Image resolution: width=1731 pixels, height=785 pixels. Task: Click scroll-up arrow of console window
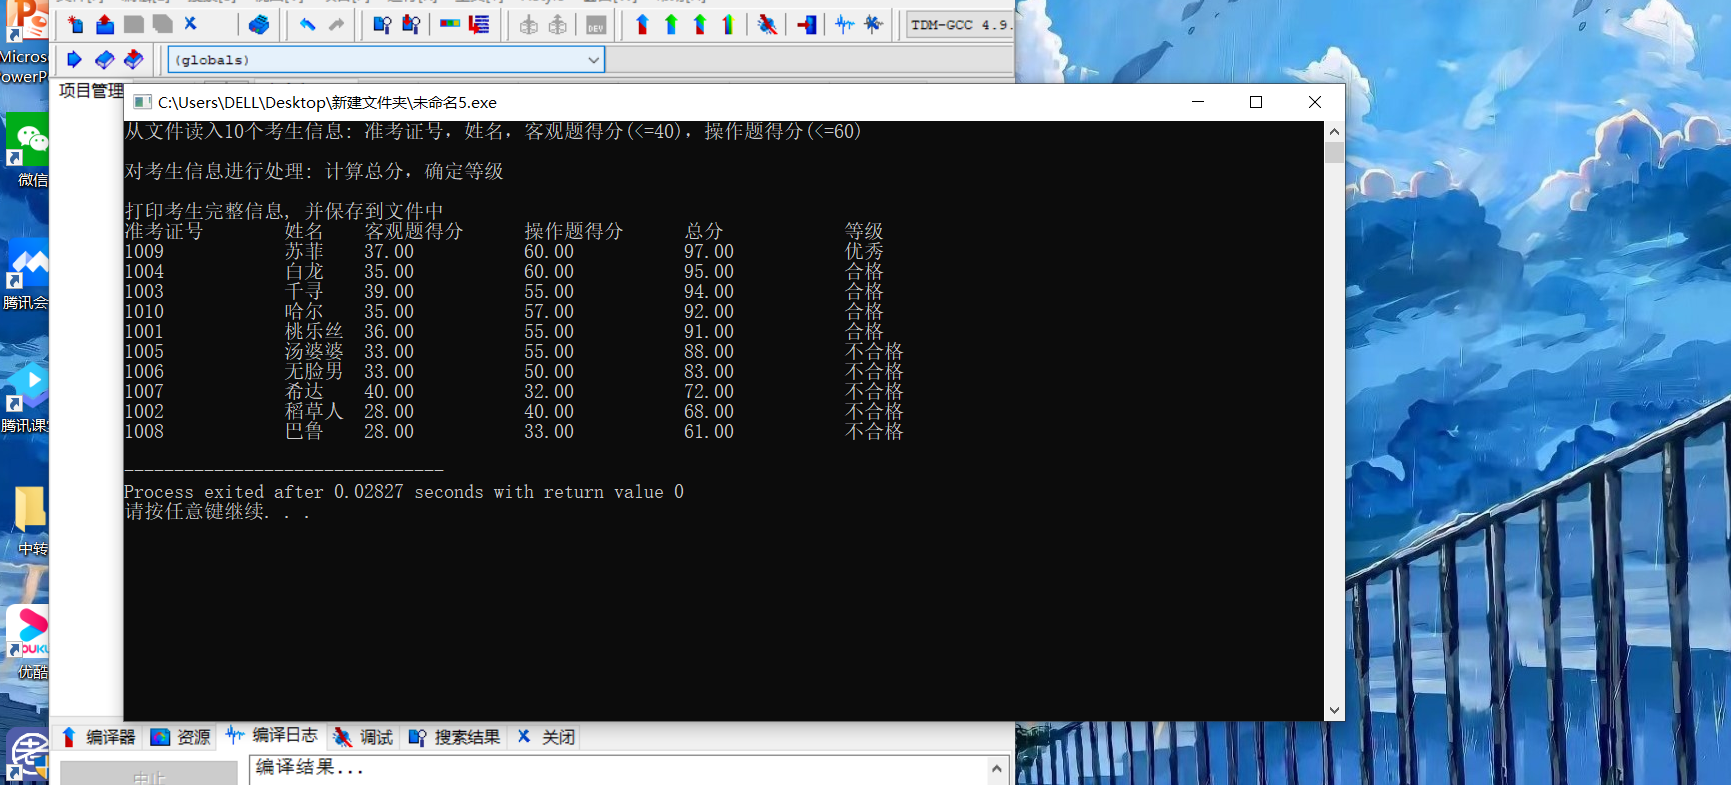tap(1334, 132)
